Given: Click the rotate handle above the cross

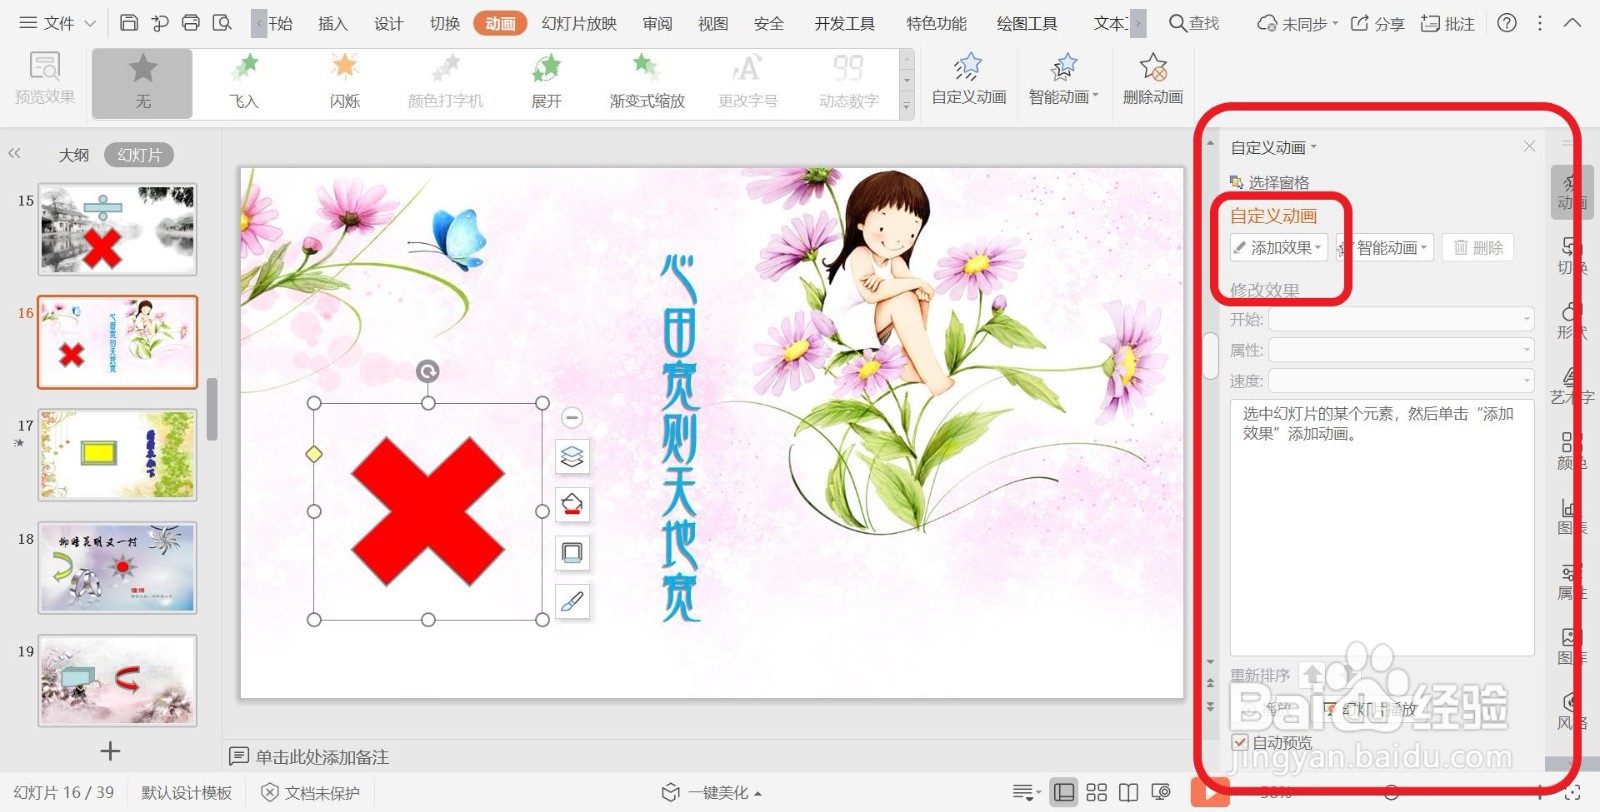Looking at the screenshot, I should pos(427,372).
